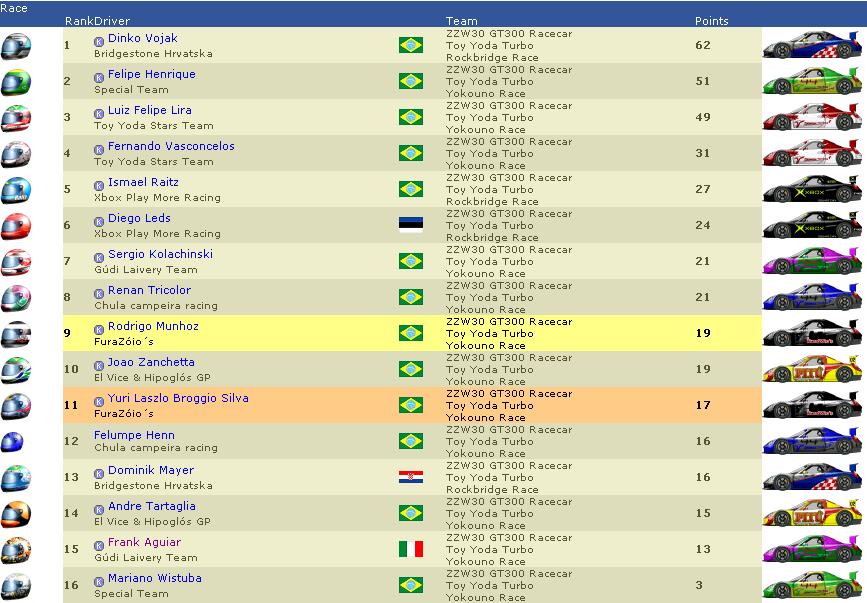Open Yuri Laszlo Broggio Silva's profile
The height and width of the screenshot is (603, 867).
pos(178,398)
